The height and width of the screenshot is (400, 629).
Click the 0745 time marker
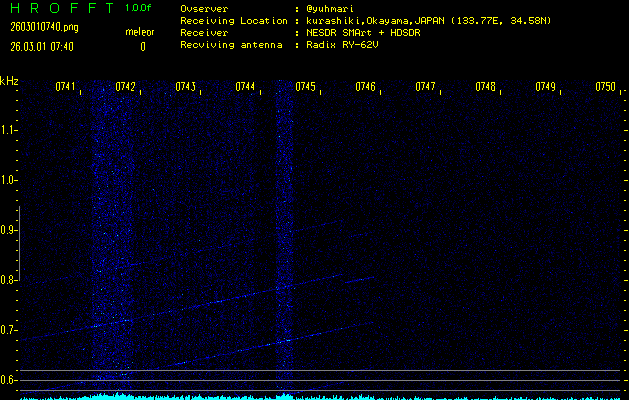click(x=305, y=87)
